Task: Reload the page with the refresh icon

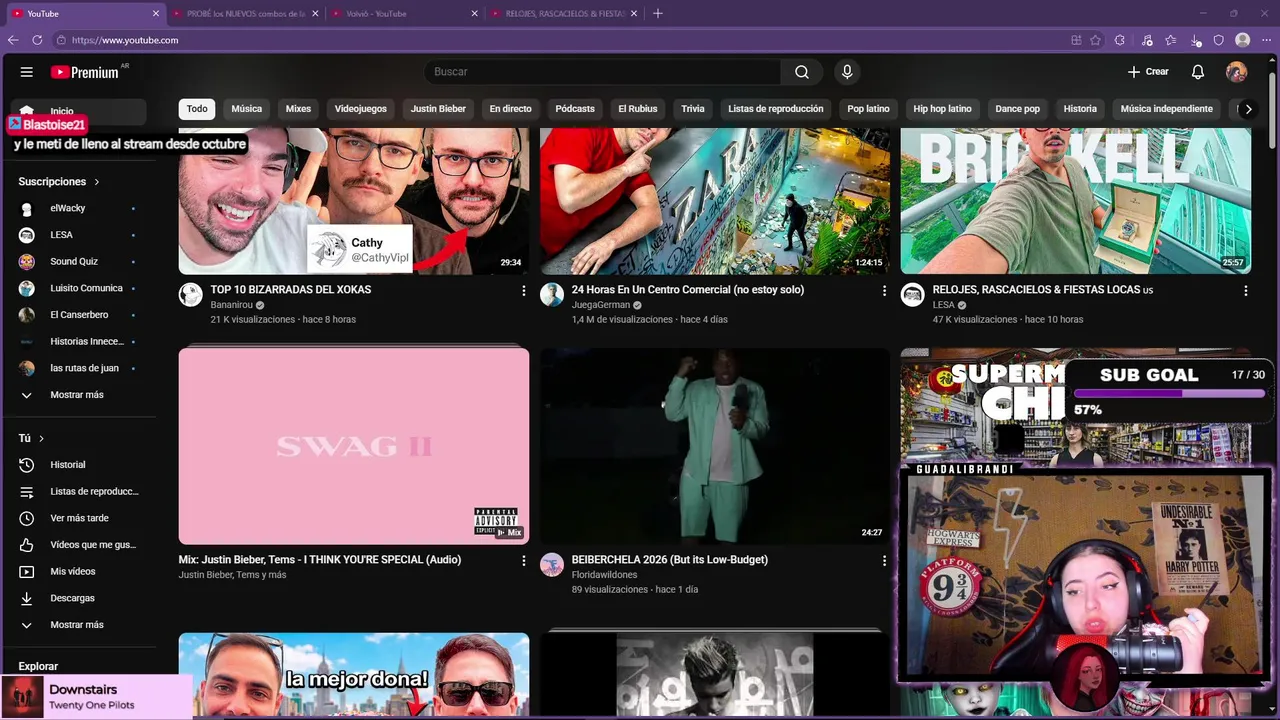Action: (37, 40)
